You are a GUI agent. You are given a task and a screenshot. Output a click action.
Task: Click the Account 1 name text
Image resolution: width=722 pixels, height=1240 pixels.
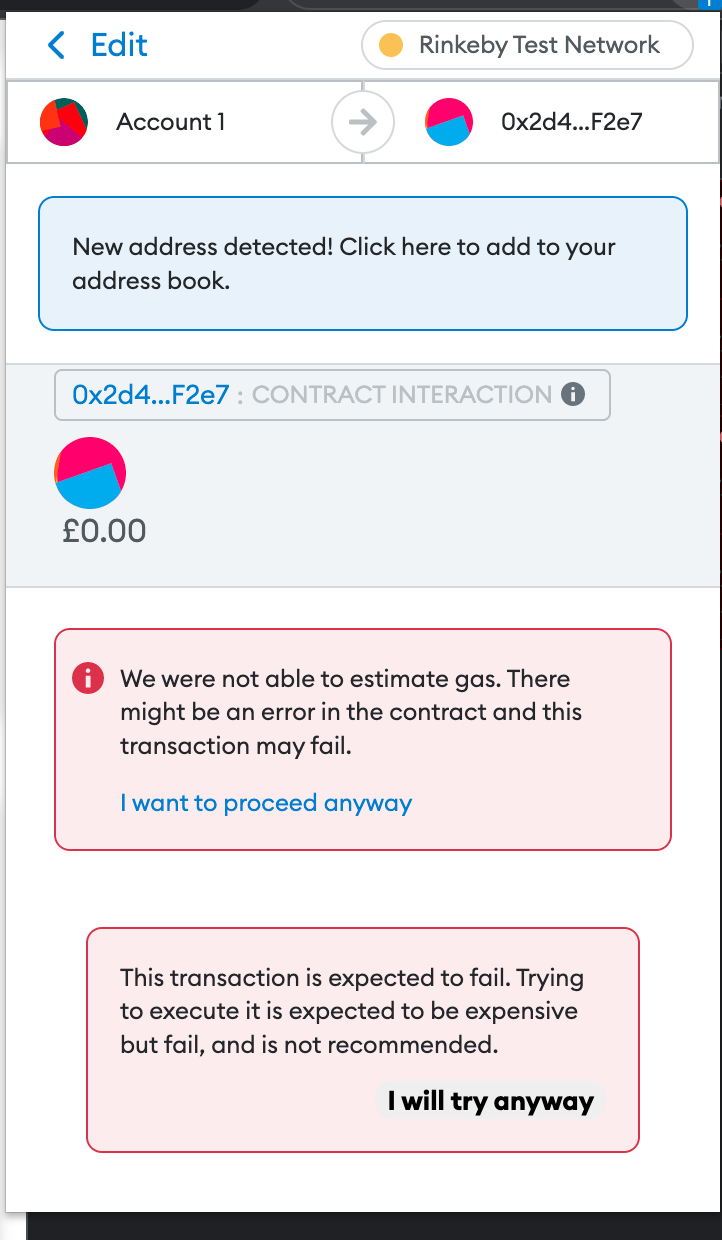(170, 121)
